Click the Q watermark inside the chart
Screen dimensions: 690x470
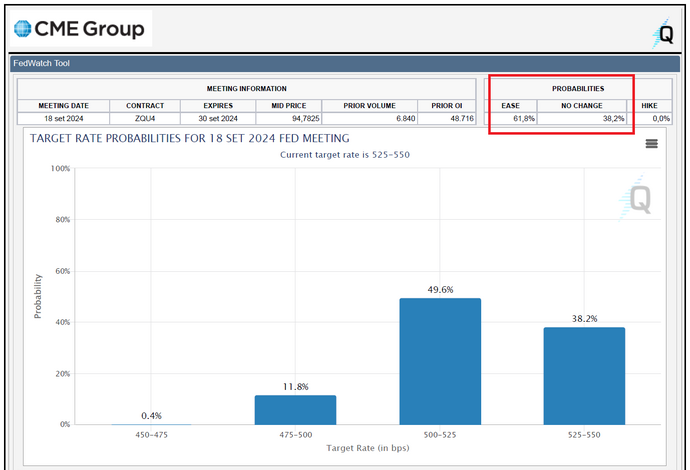point(633,196)
